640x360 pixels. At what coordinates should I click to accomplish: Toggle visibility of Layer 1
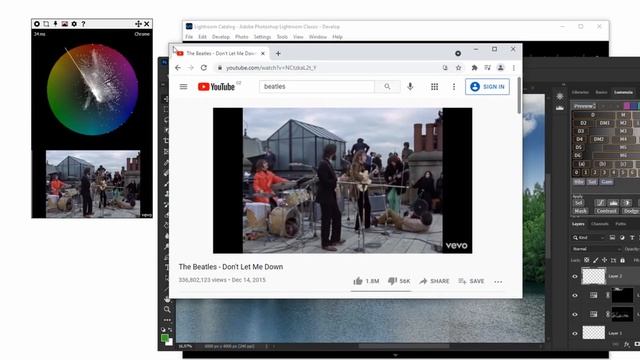coord(575,333)
